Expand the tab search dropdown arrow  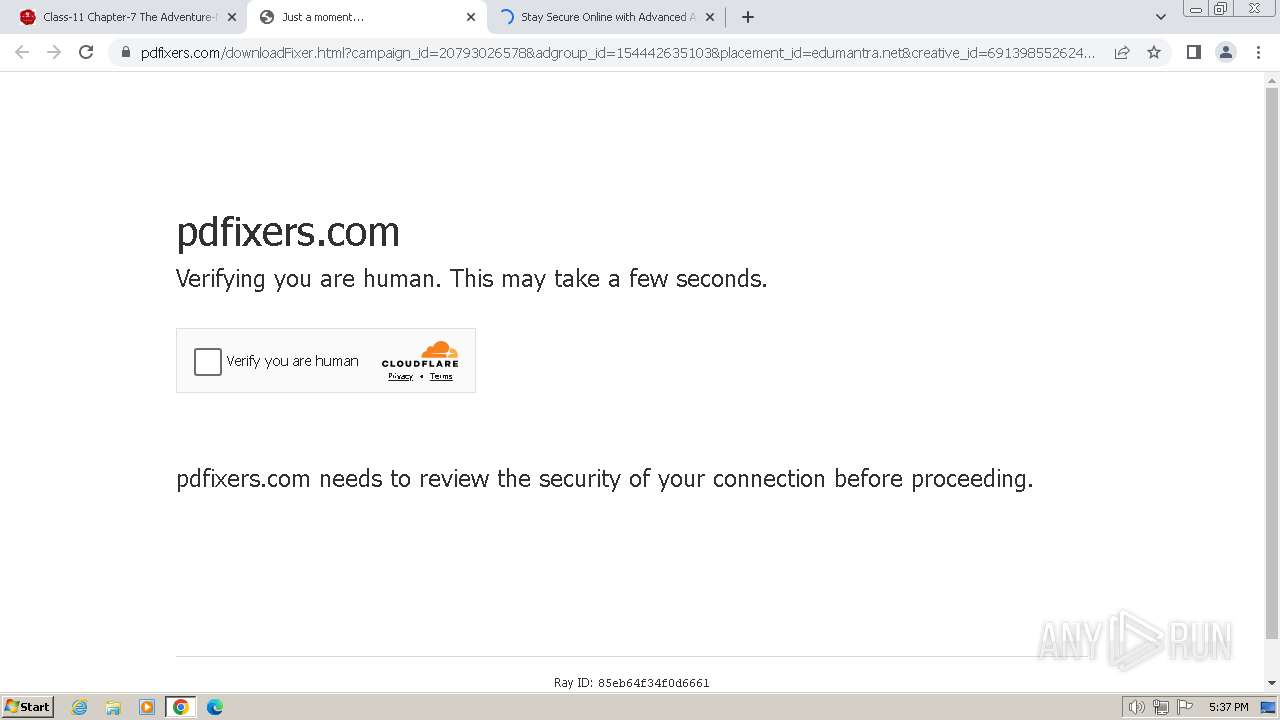coord(1161,17)
